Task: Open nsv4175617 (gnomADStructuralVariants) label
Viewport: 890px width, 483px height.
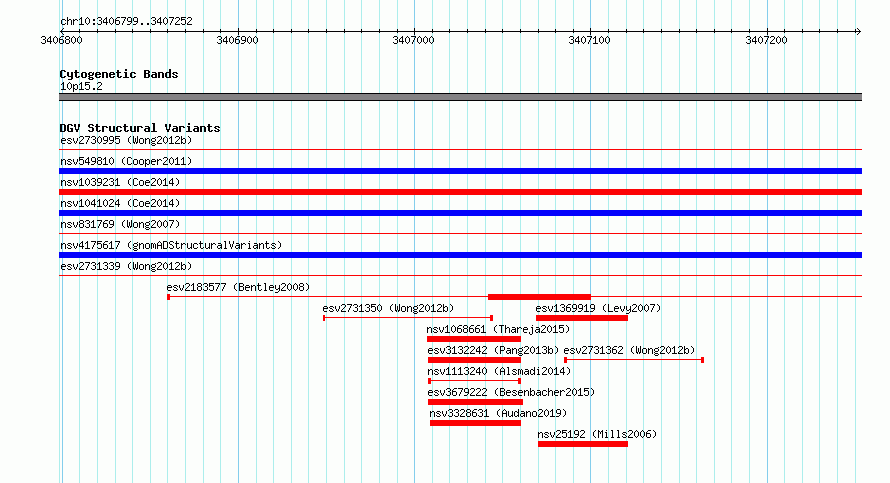Action: [x=171, y=245]
